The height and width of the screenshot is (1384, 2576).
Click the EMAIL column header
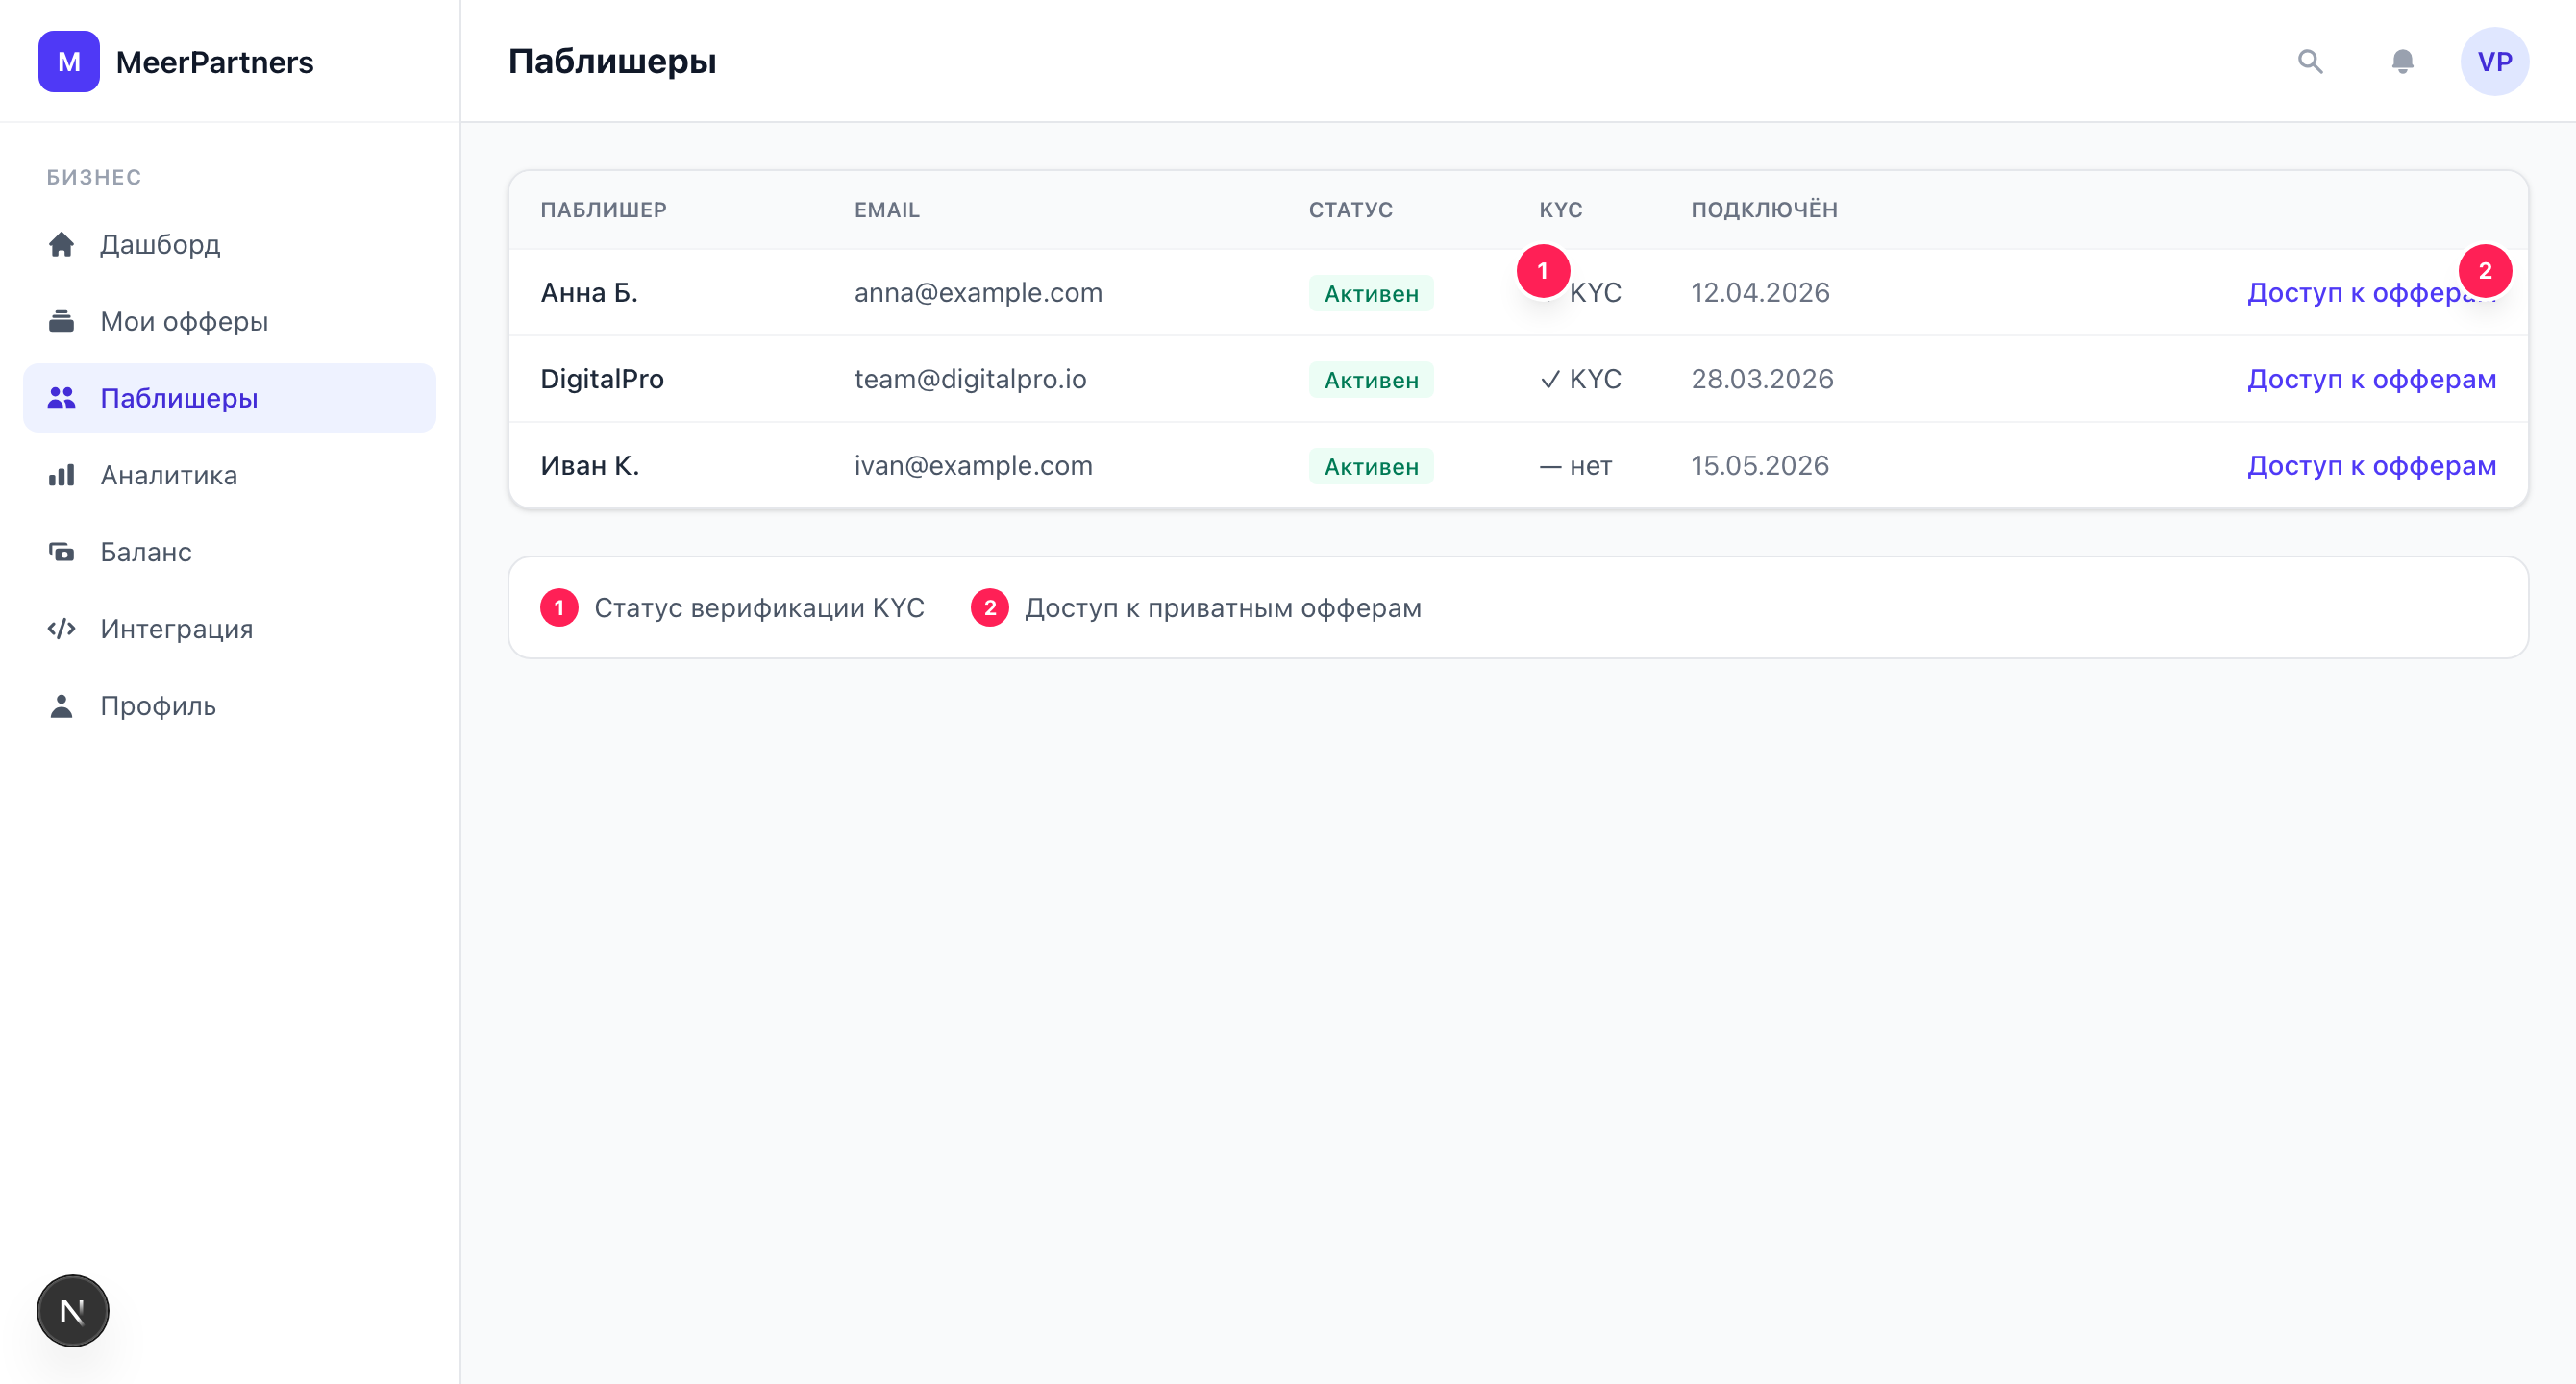tap(887, 210)
